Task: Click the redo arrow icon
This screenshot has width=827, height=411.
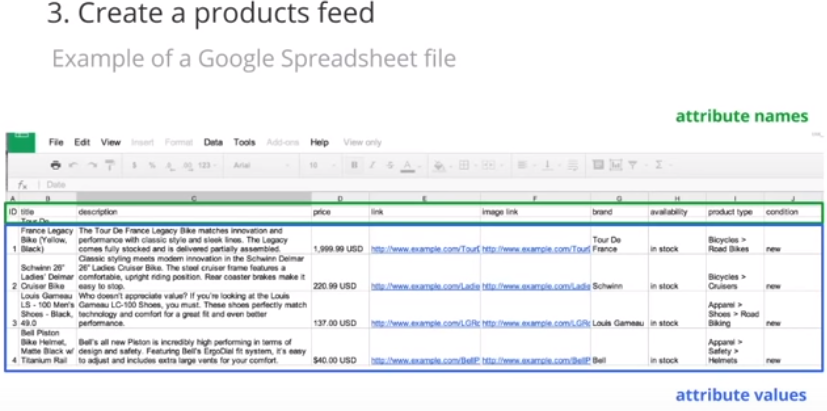Action: point(91,165)
